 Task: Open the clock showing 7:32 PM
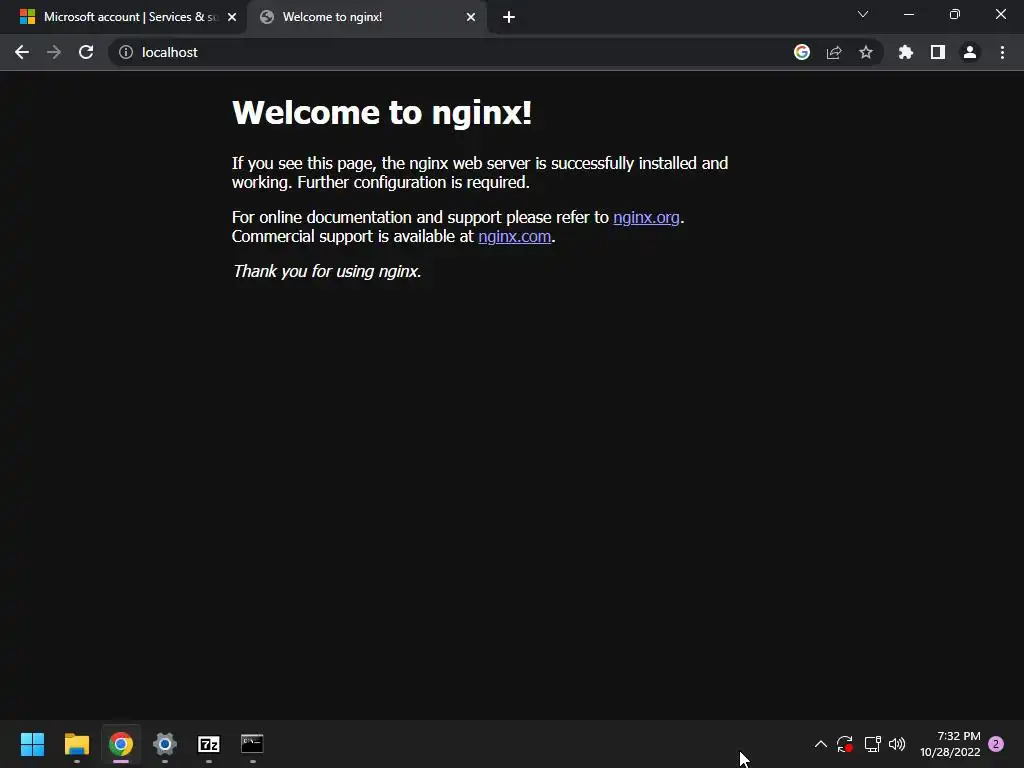click(950, 744)
